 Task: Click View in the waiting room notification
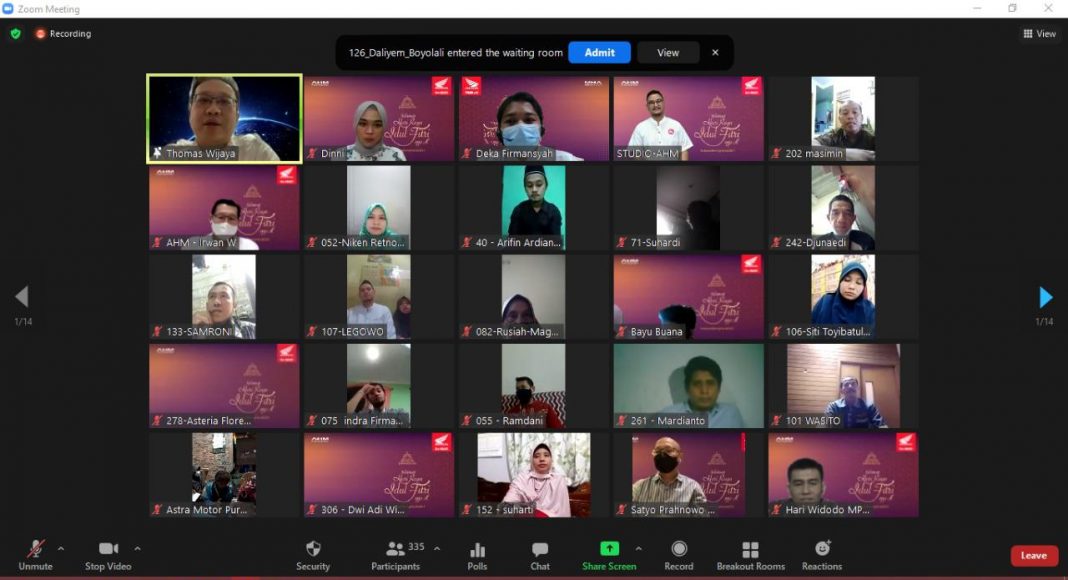point(668,53)
